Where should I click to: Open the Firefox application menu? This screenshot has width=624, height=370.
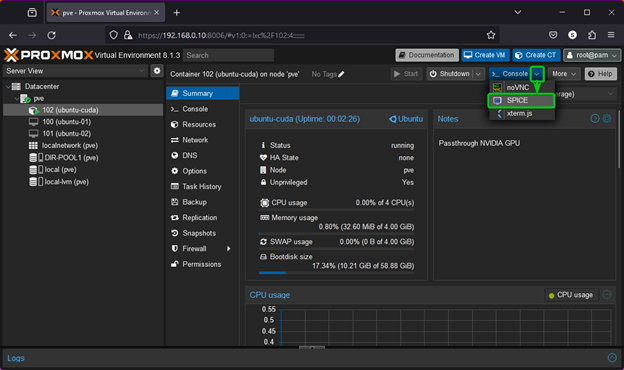(x=611, y=35)
